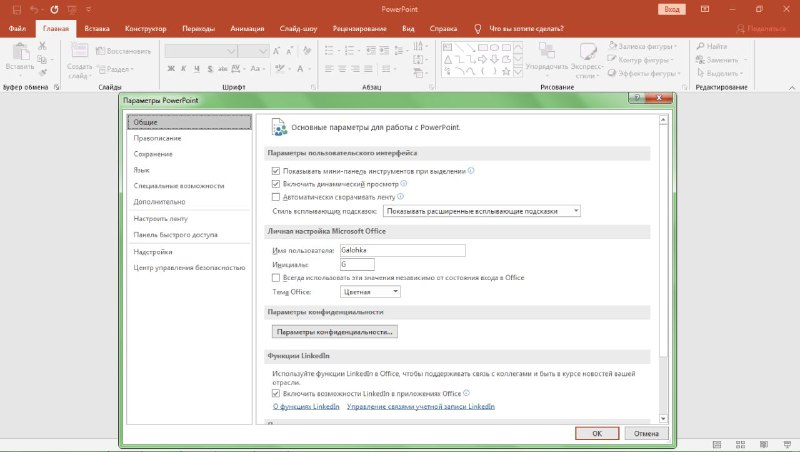Click the Format Painter brush icon

42,72
